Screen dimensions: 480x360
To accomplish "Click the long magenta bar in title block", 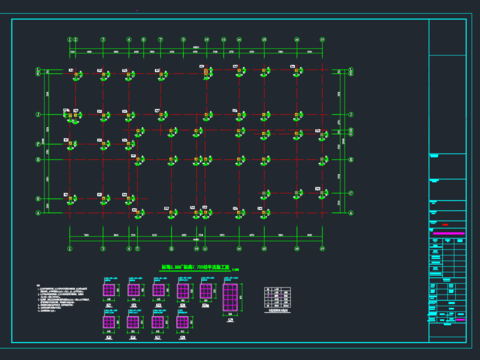I will (x=449, y=233).
